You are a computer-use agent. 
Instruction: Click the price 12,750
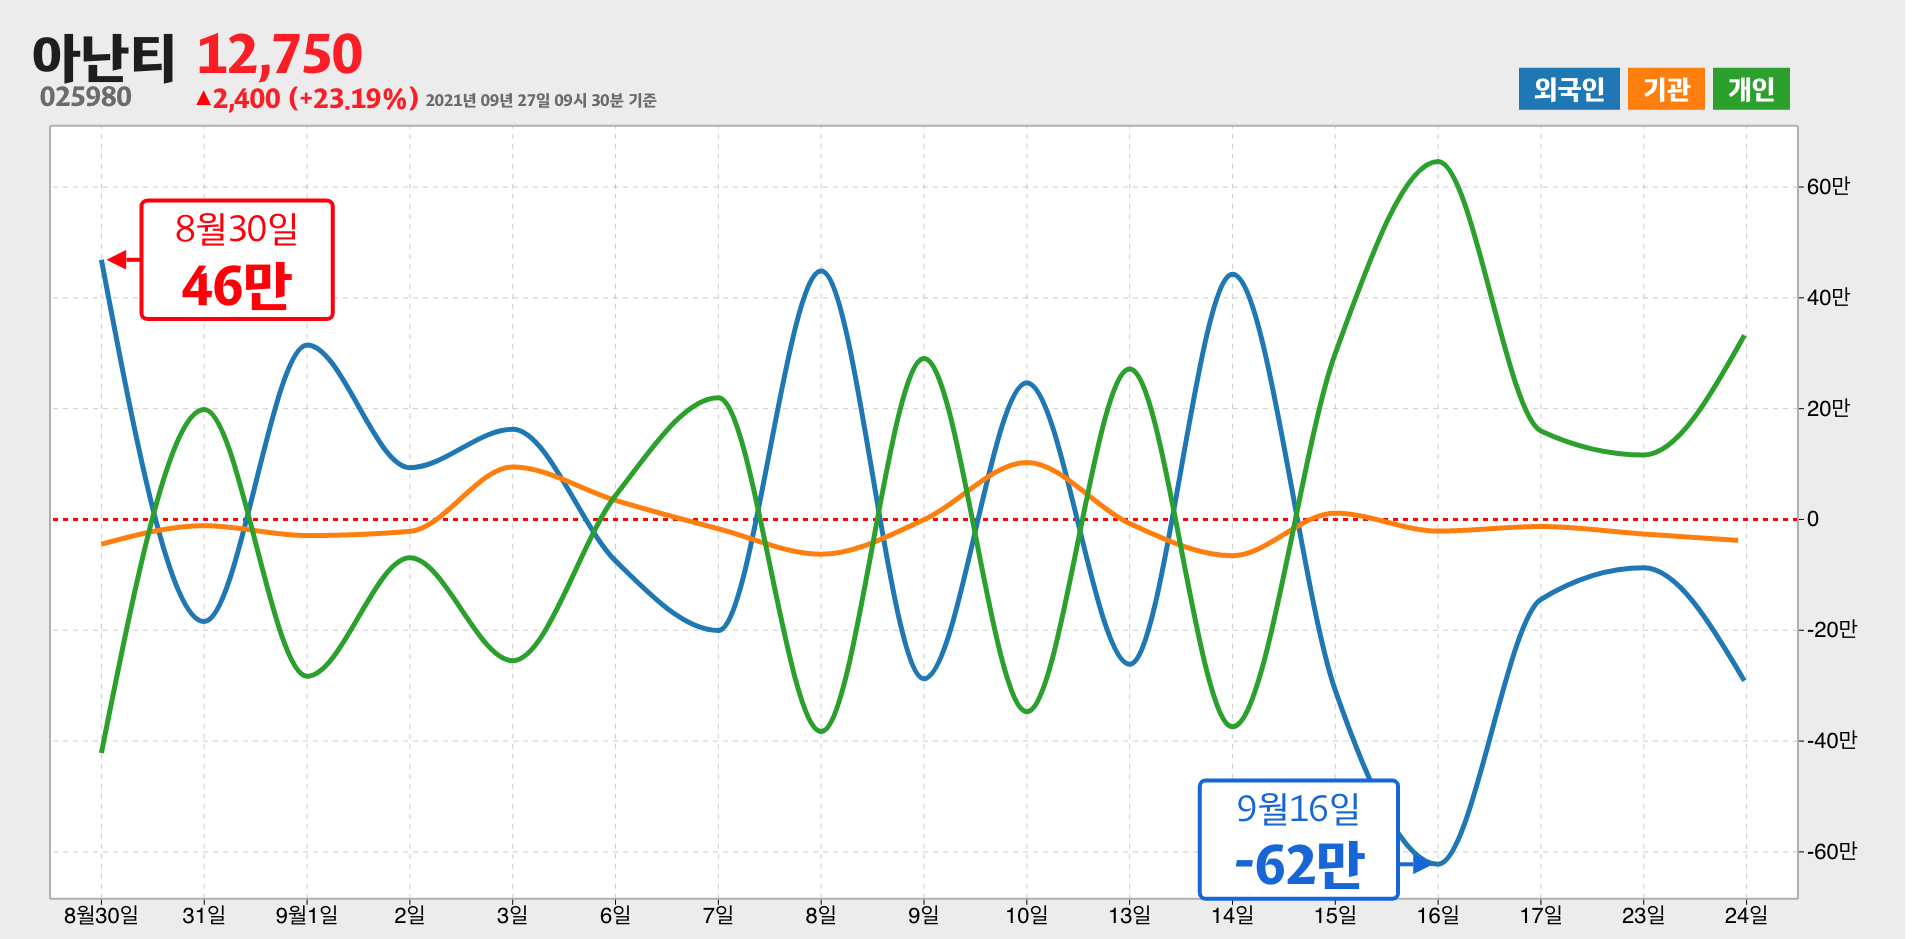point(279,54)
